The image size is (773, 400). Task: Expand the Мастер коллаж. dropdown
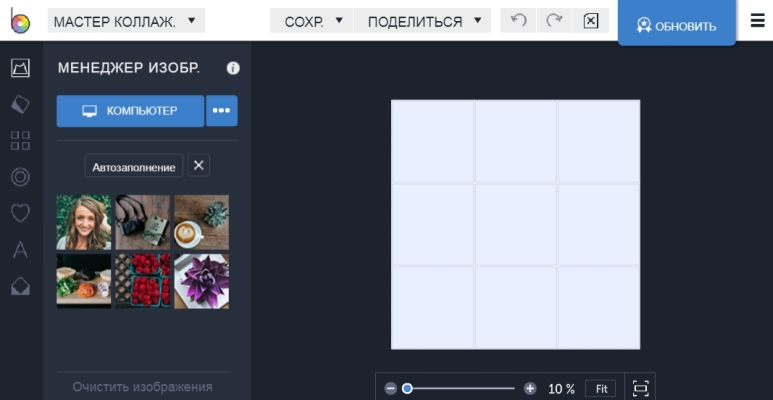click(x=126, y=21)
